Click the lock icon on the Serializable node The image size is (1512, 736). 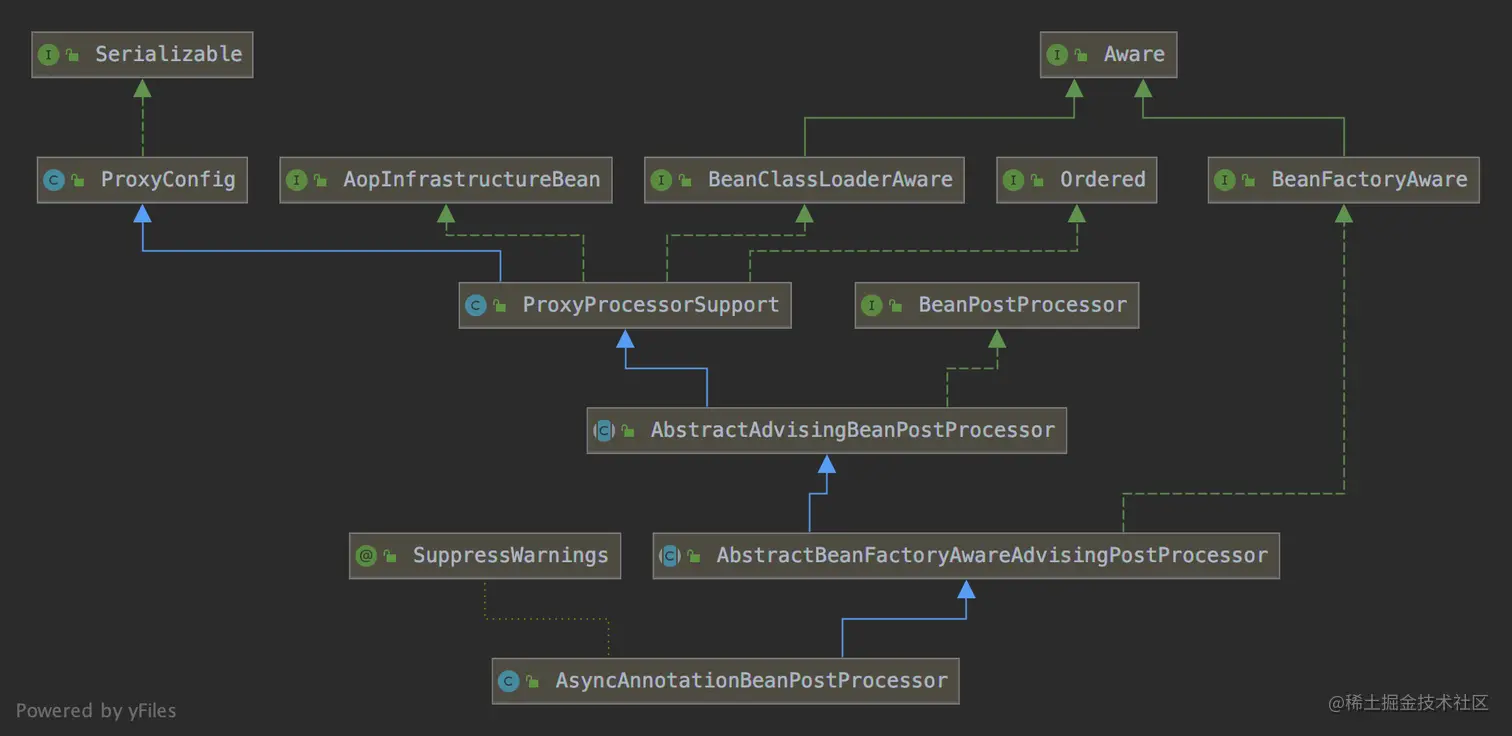point(71,55)
